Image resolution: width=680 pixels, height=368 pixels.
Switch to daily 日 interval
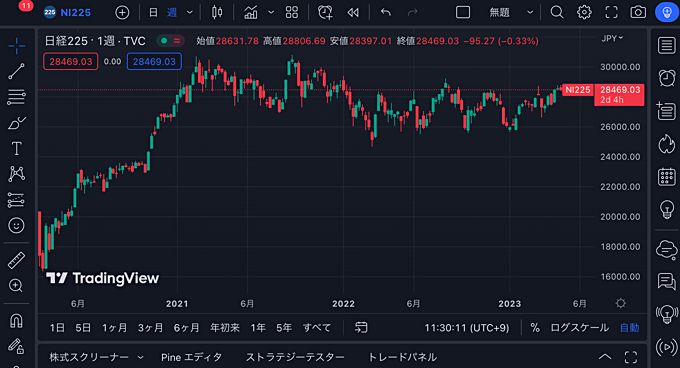pos(153,13)
